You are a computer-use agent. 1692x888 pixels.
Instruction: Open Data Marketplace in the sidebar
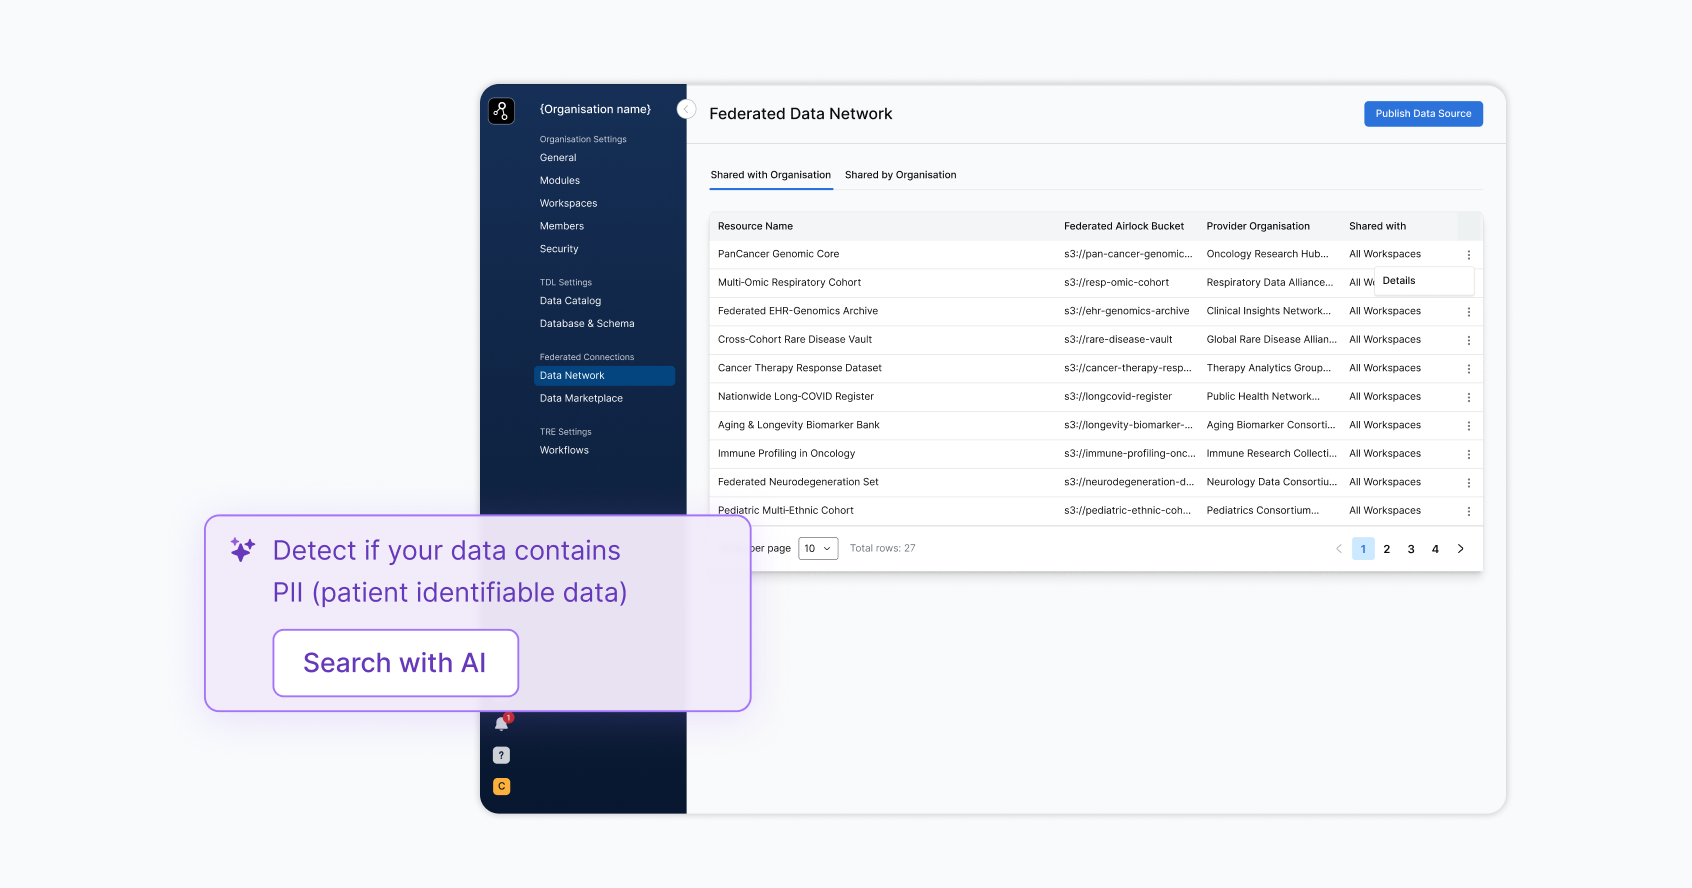(x=581, y=398)
